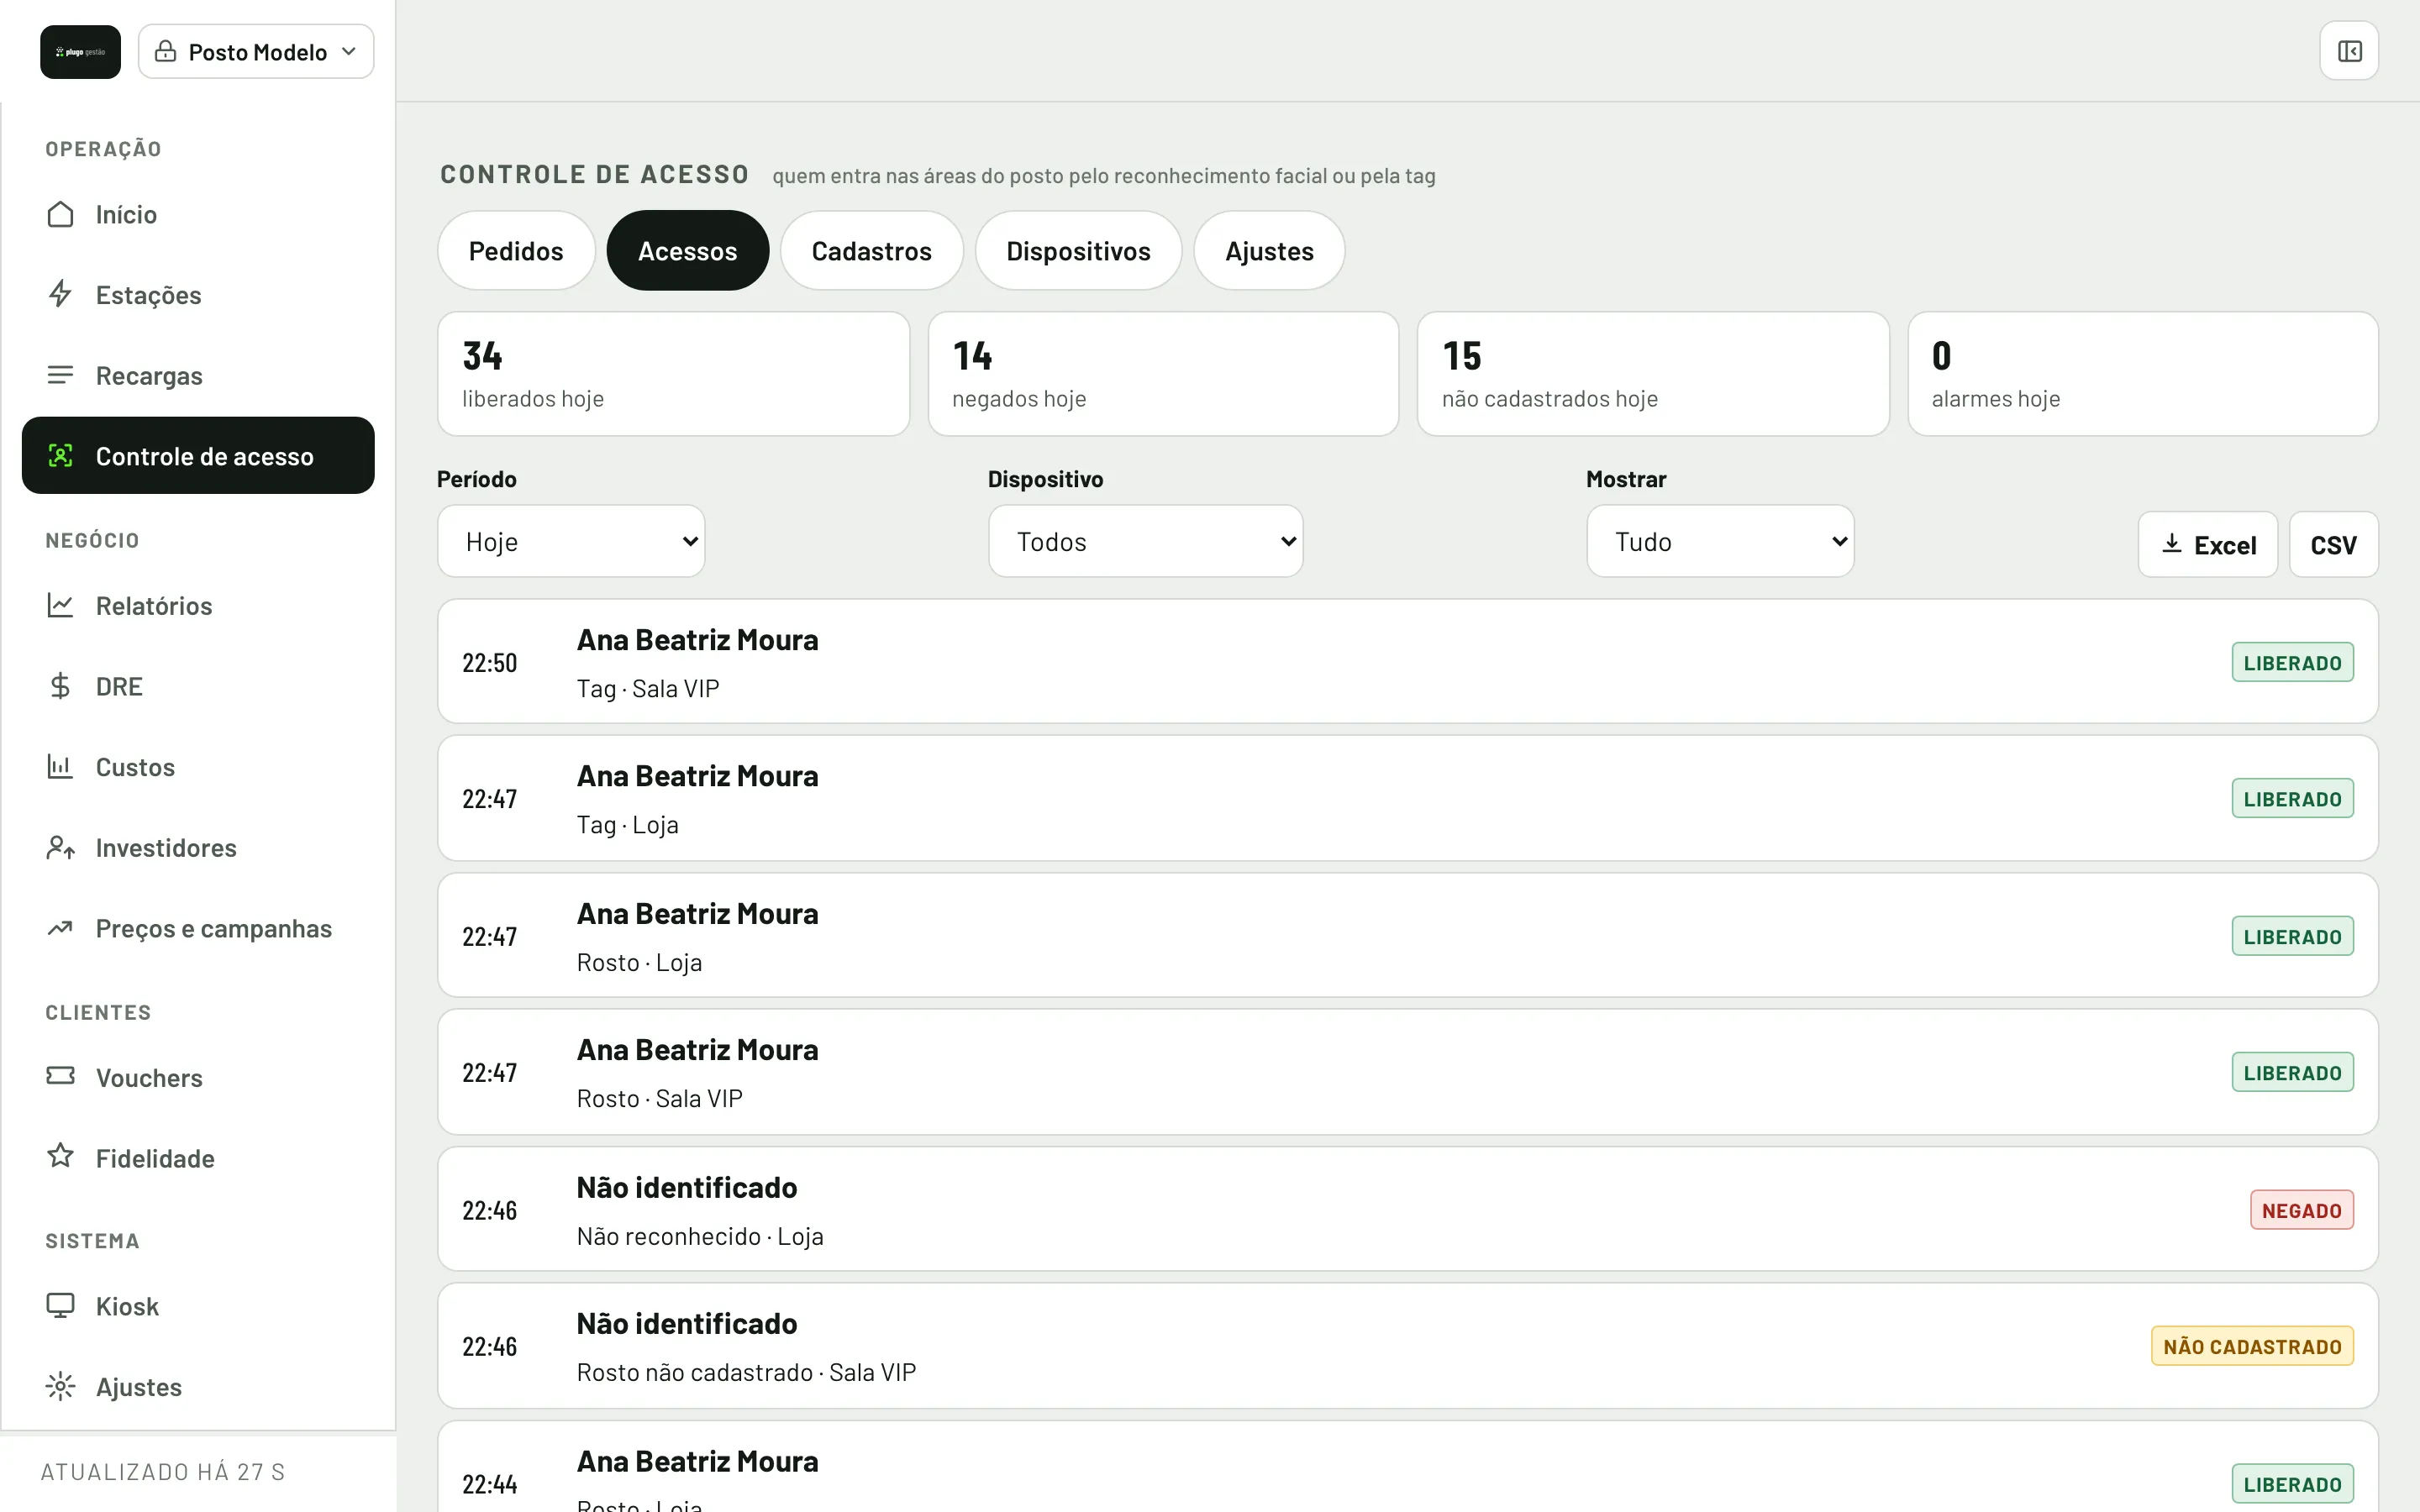Click the Preços e campanhas trend icon
This screenshot has width=2420, height=1512.
pos(60,928)
